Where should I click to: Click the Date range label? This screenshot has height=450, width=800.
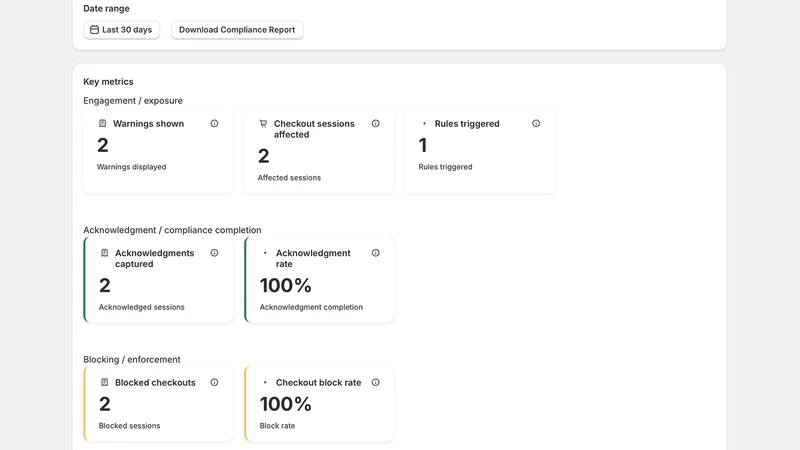[x=106, y=9]
